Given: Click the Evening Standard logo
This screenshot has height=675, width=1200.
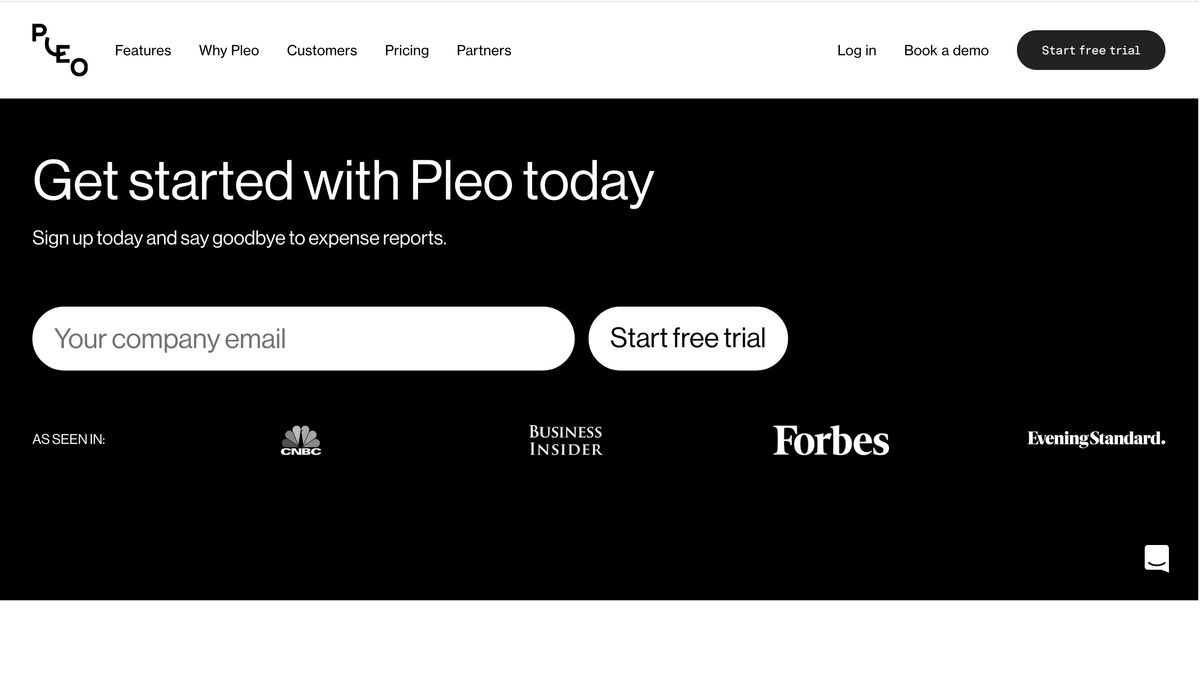Looking at the screenshot, I should [1095, 438].
